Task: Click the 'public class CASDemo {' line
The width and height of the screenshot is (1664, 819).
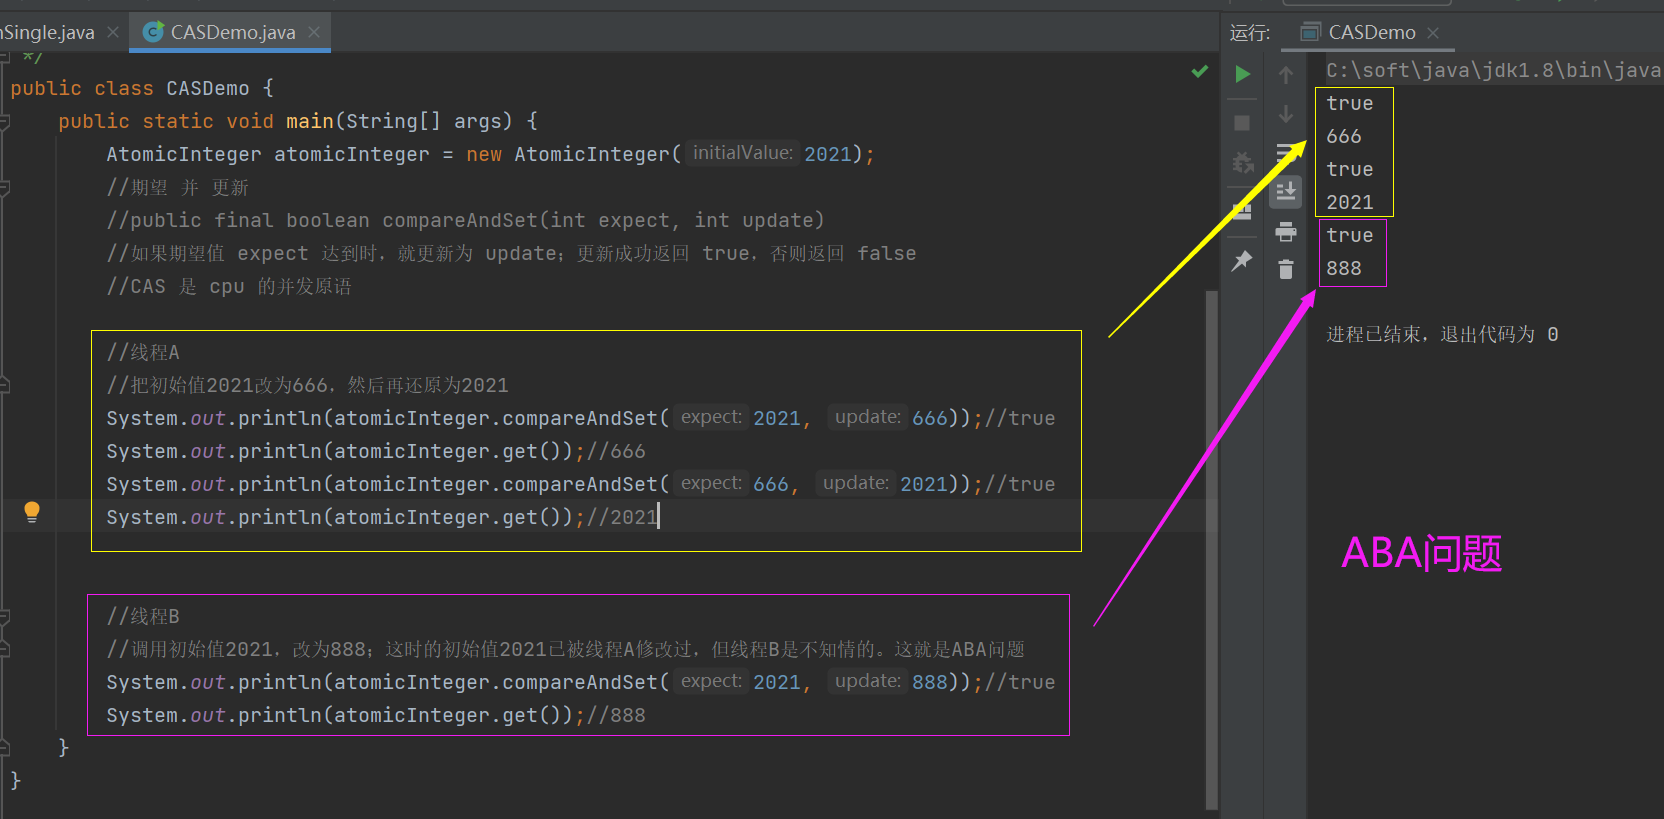Action: click(141, 88)
